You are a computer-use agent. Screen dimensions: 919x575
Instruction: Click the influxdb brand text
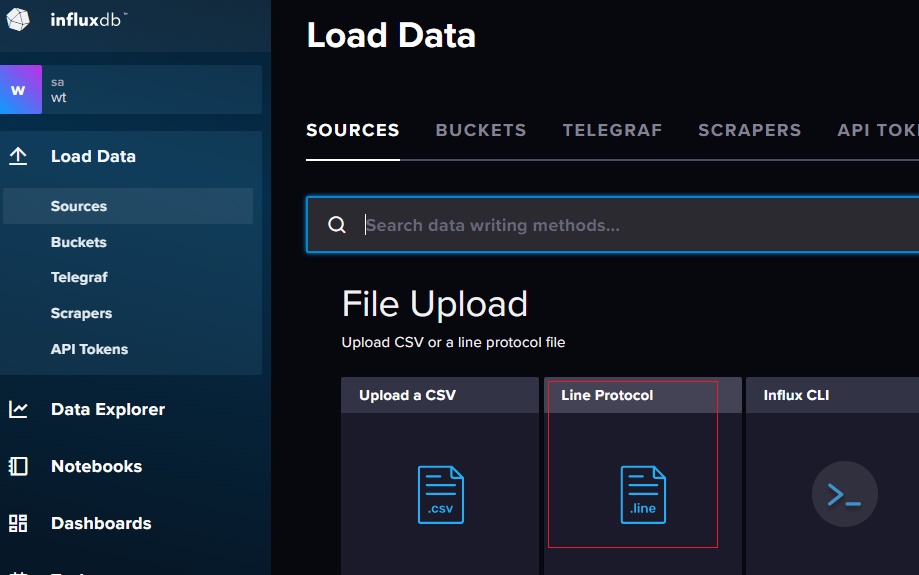pos(86,20)
